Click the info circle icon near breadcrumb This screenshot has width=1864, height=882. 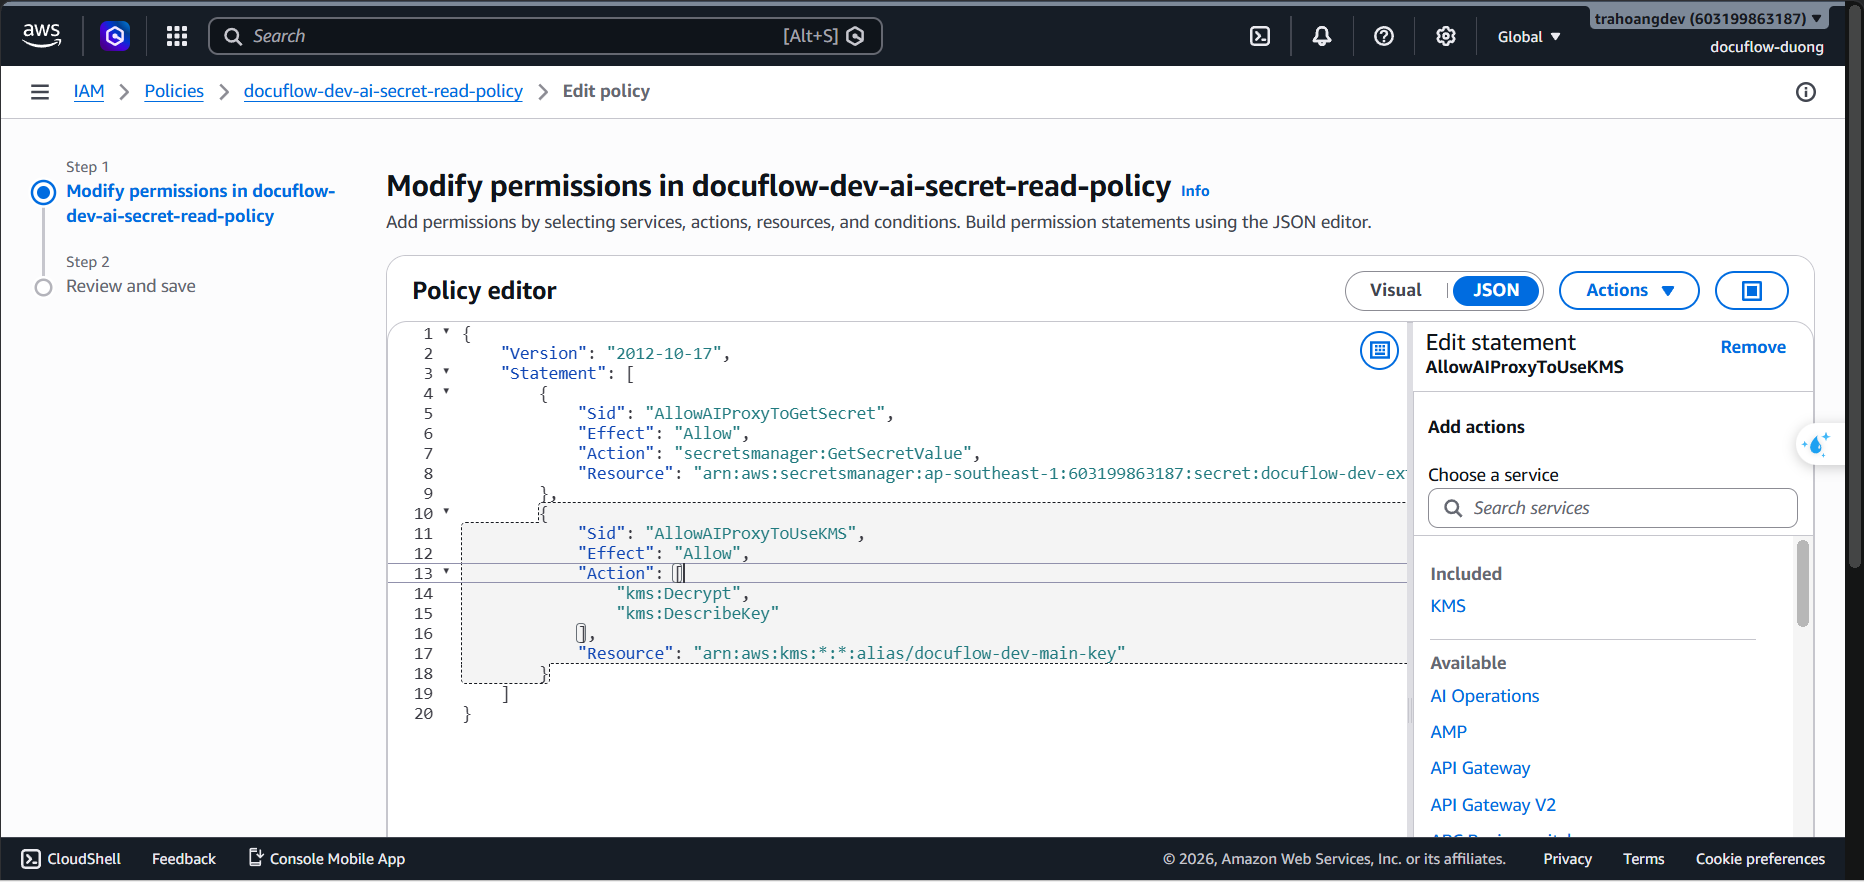[x=1806, y=92]
